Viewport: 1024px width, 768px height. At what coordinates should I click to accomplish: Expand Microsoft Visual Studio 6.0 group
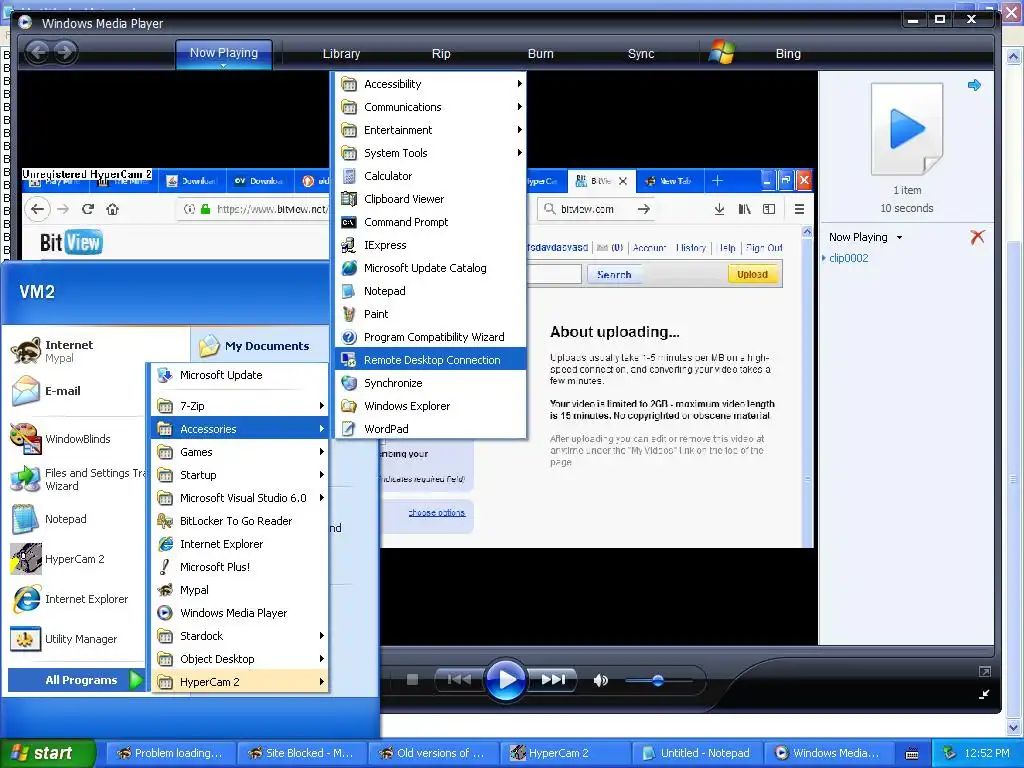pyautogui.click(x=240, y=498)
